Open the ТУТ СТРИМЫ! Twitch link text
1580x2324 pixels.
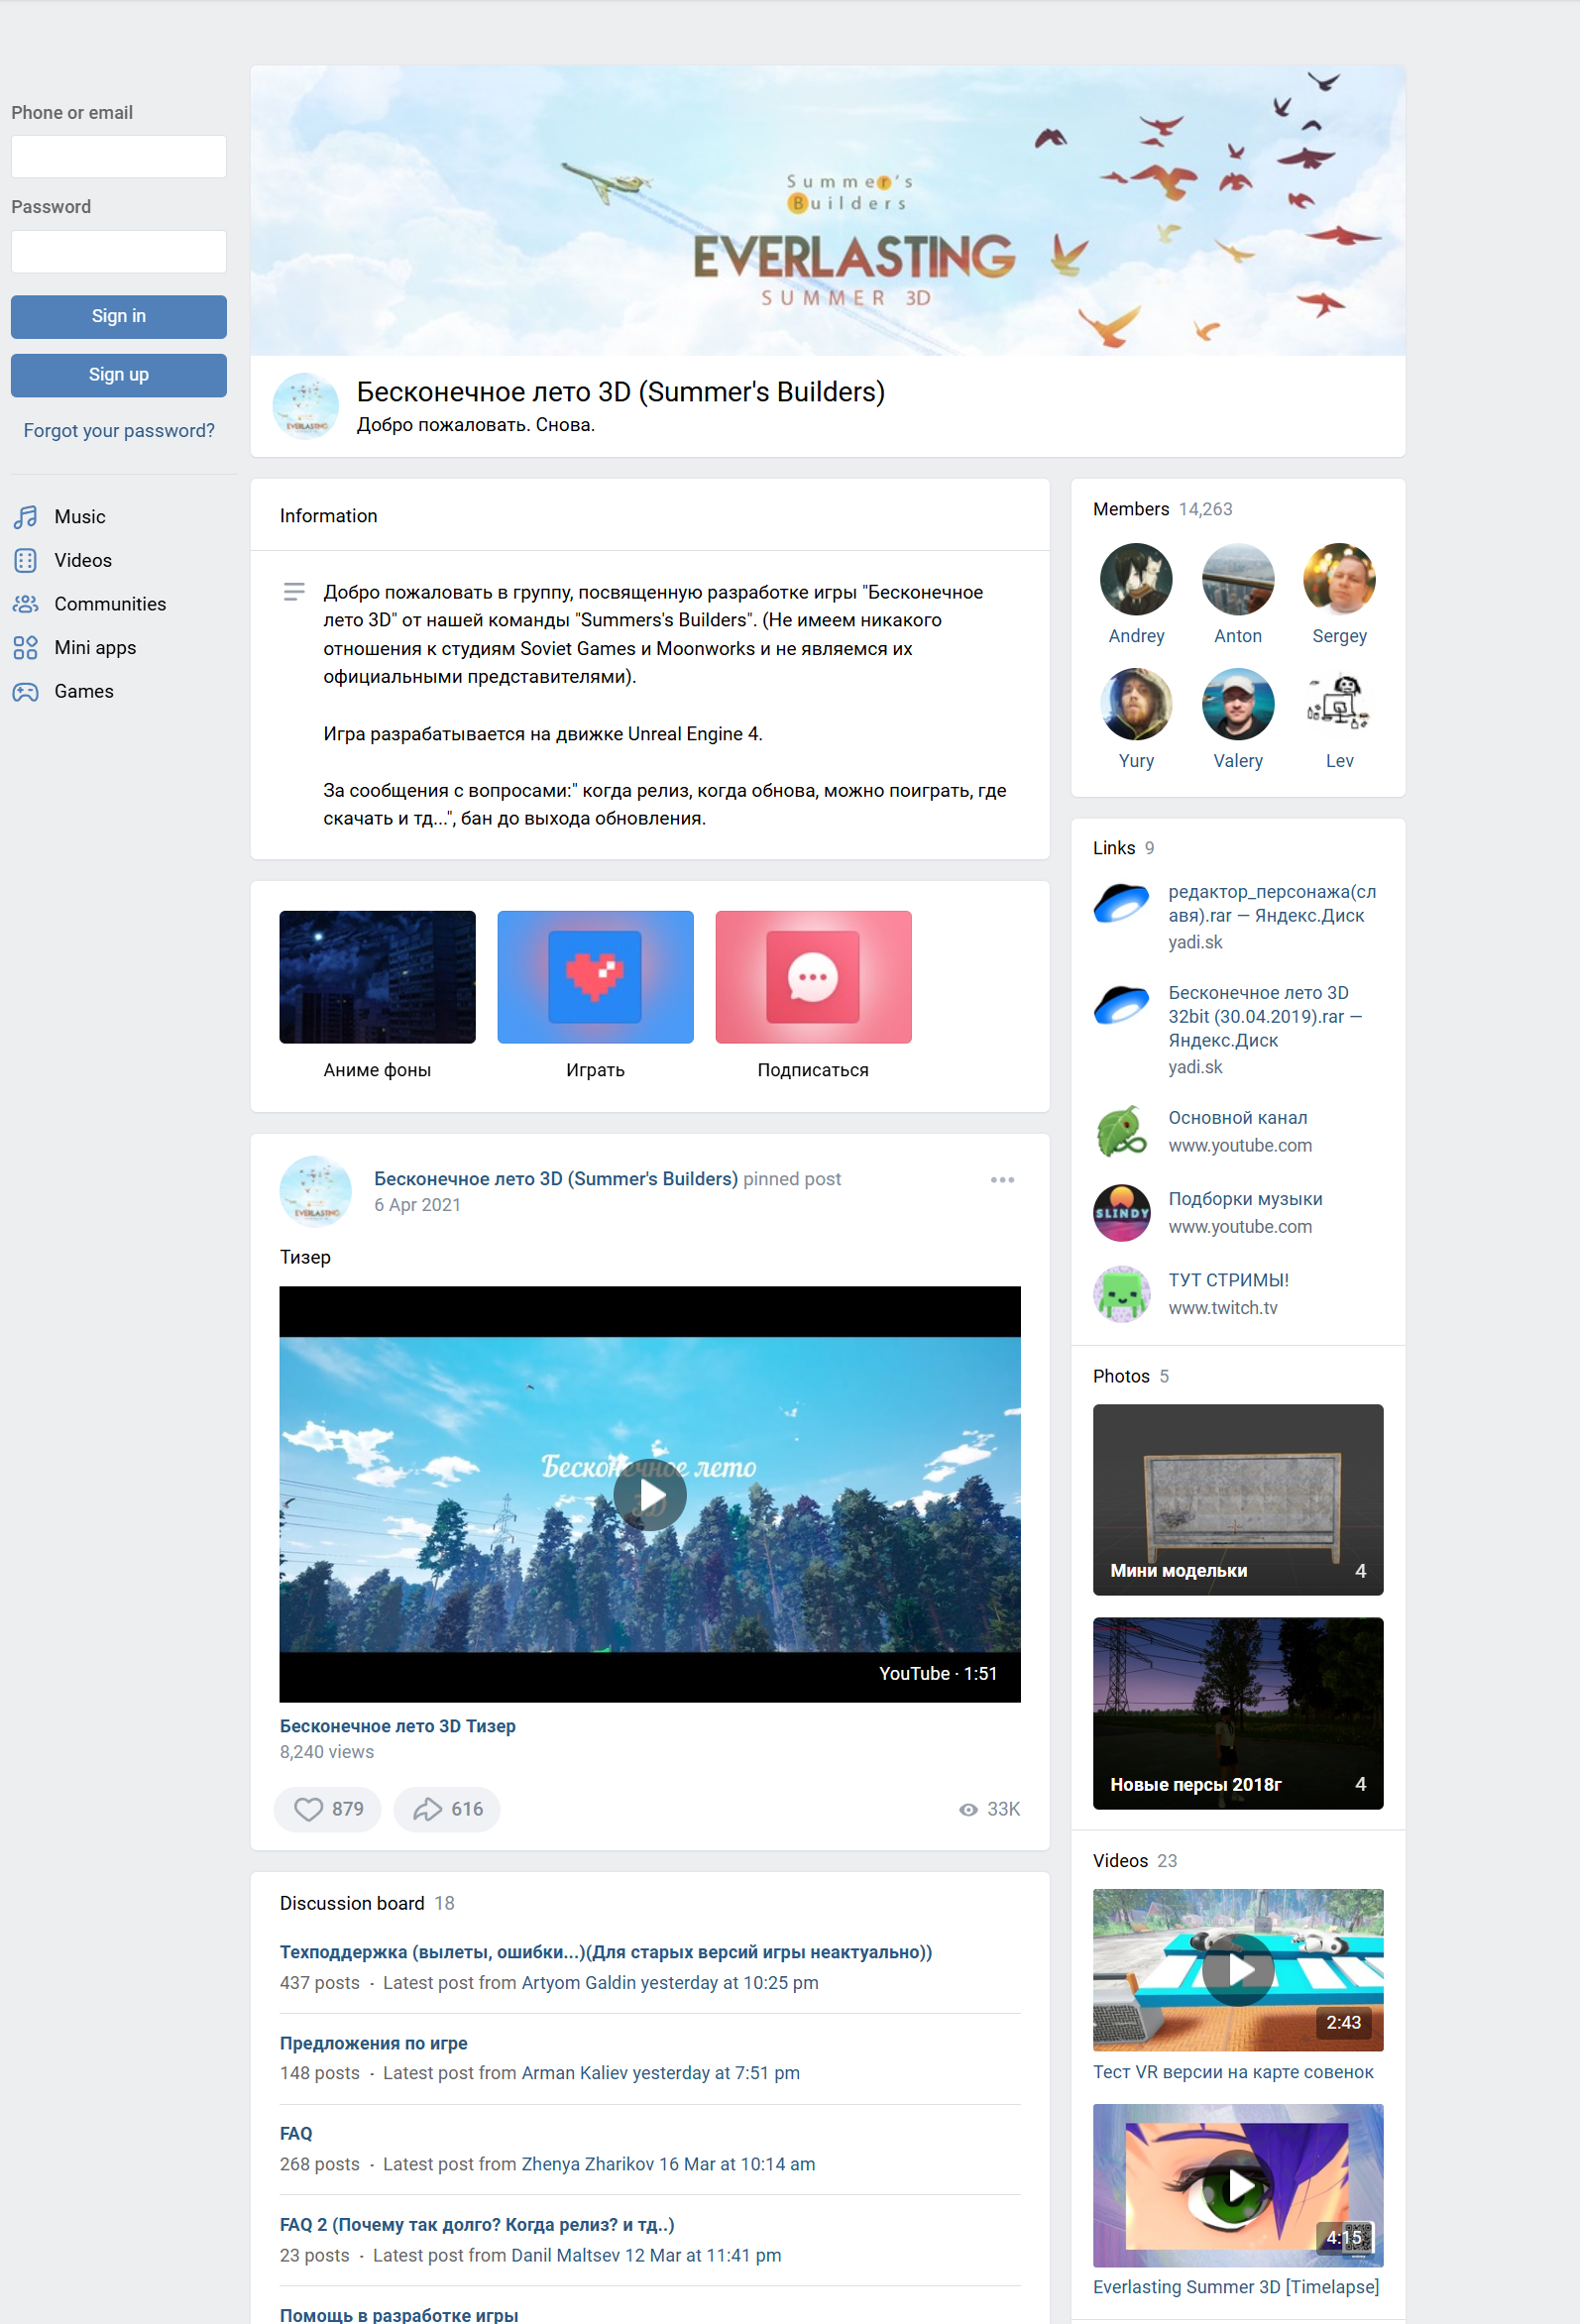point(1229,1280)
